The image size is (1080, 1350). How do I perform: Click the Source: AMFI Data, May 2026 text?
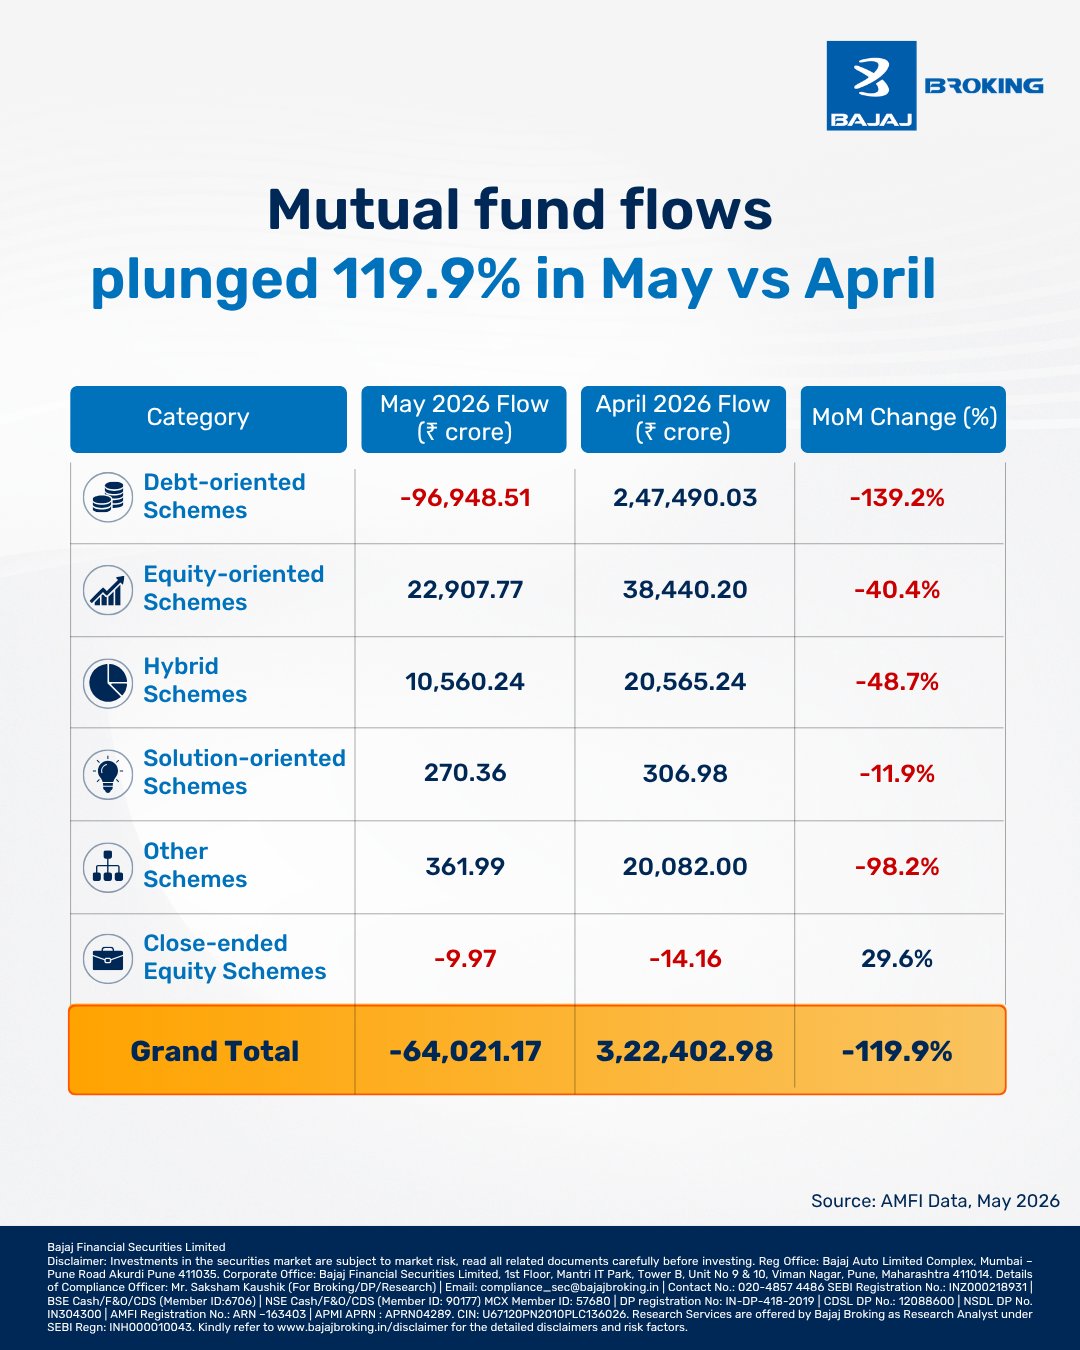pos(935,1201)
